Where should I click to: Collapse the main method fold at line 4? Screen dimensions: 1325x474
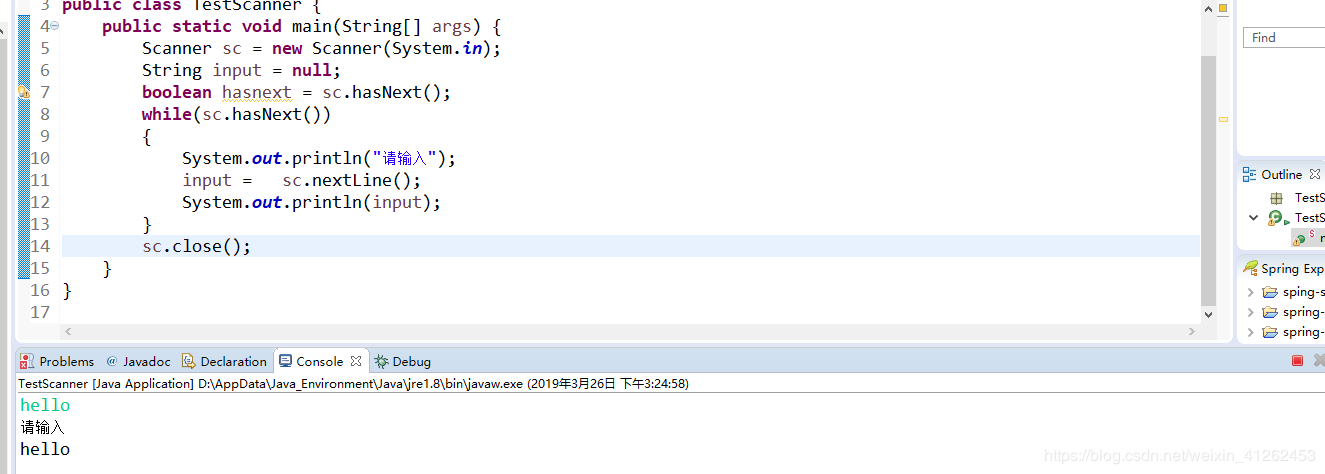(x=54, y=26)
